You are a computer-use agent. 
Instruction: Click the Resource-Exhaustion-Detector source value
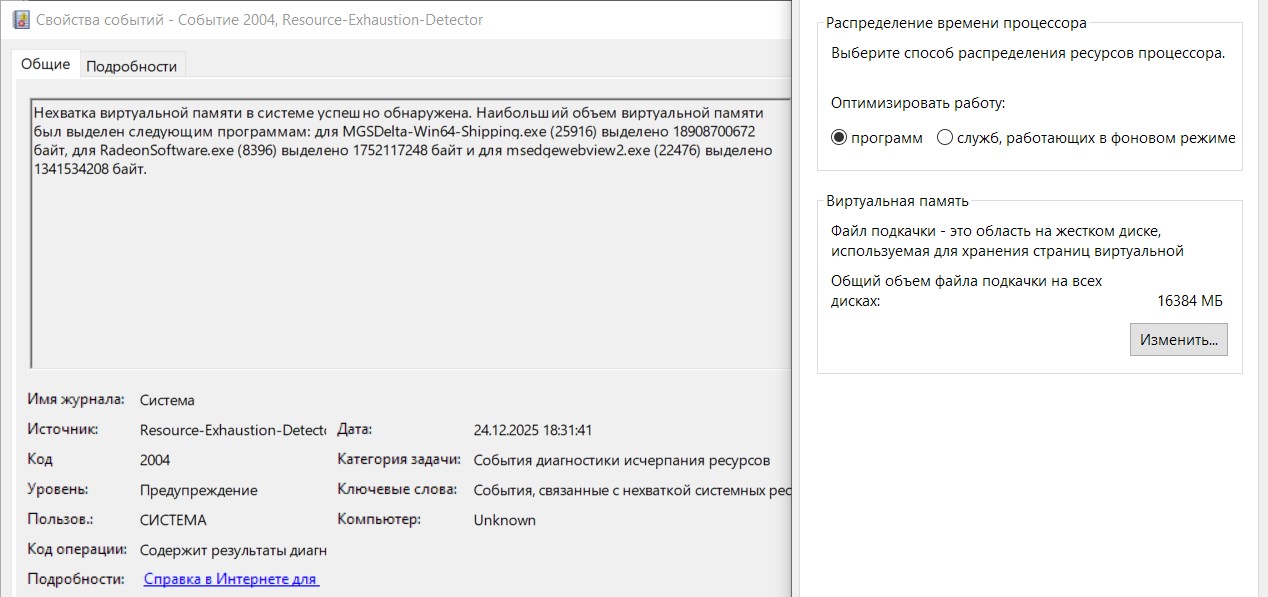(x=232, y=430)
